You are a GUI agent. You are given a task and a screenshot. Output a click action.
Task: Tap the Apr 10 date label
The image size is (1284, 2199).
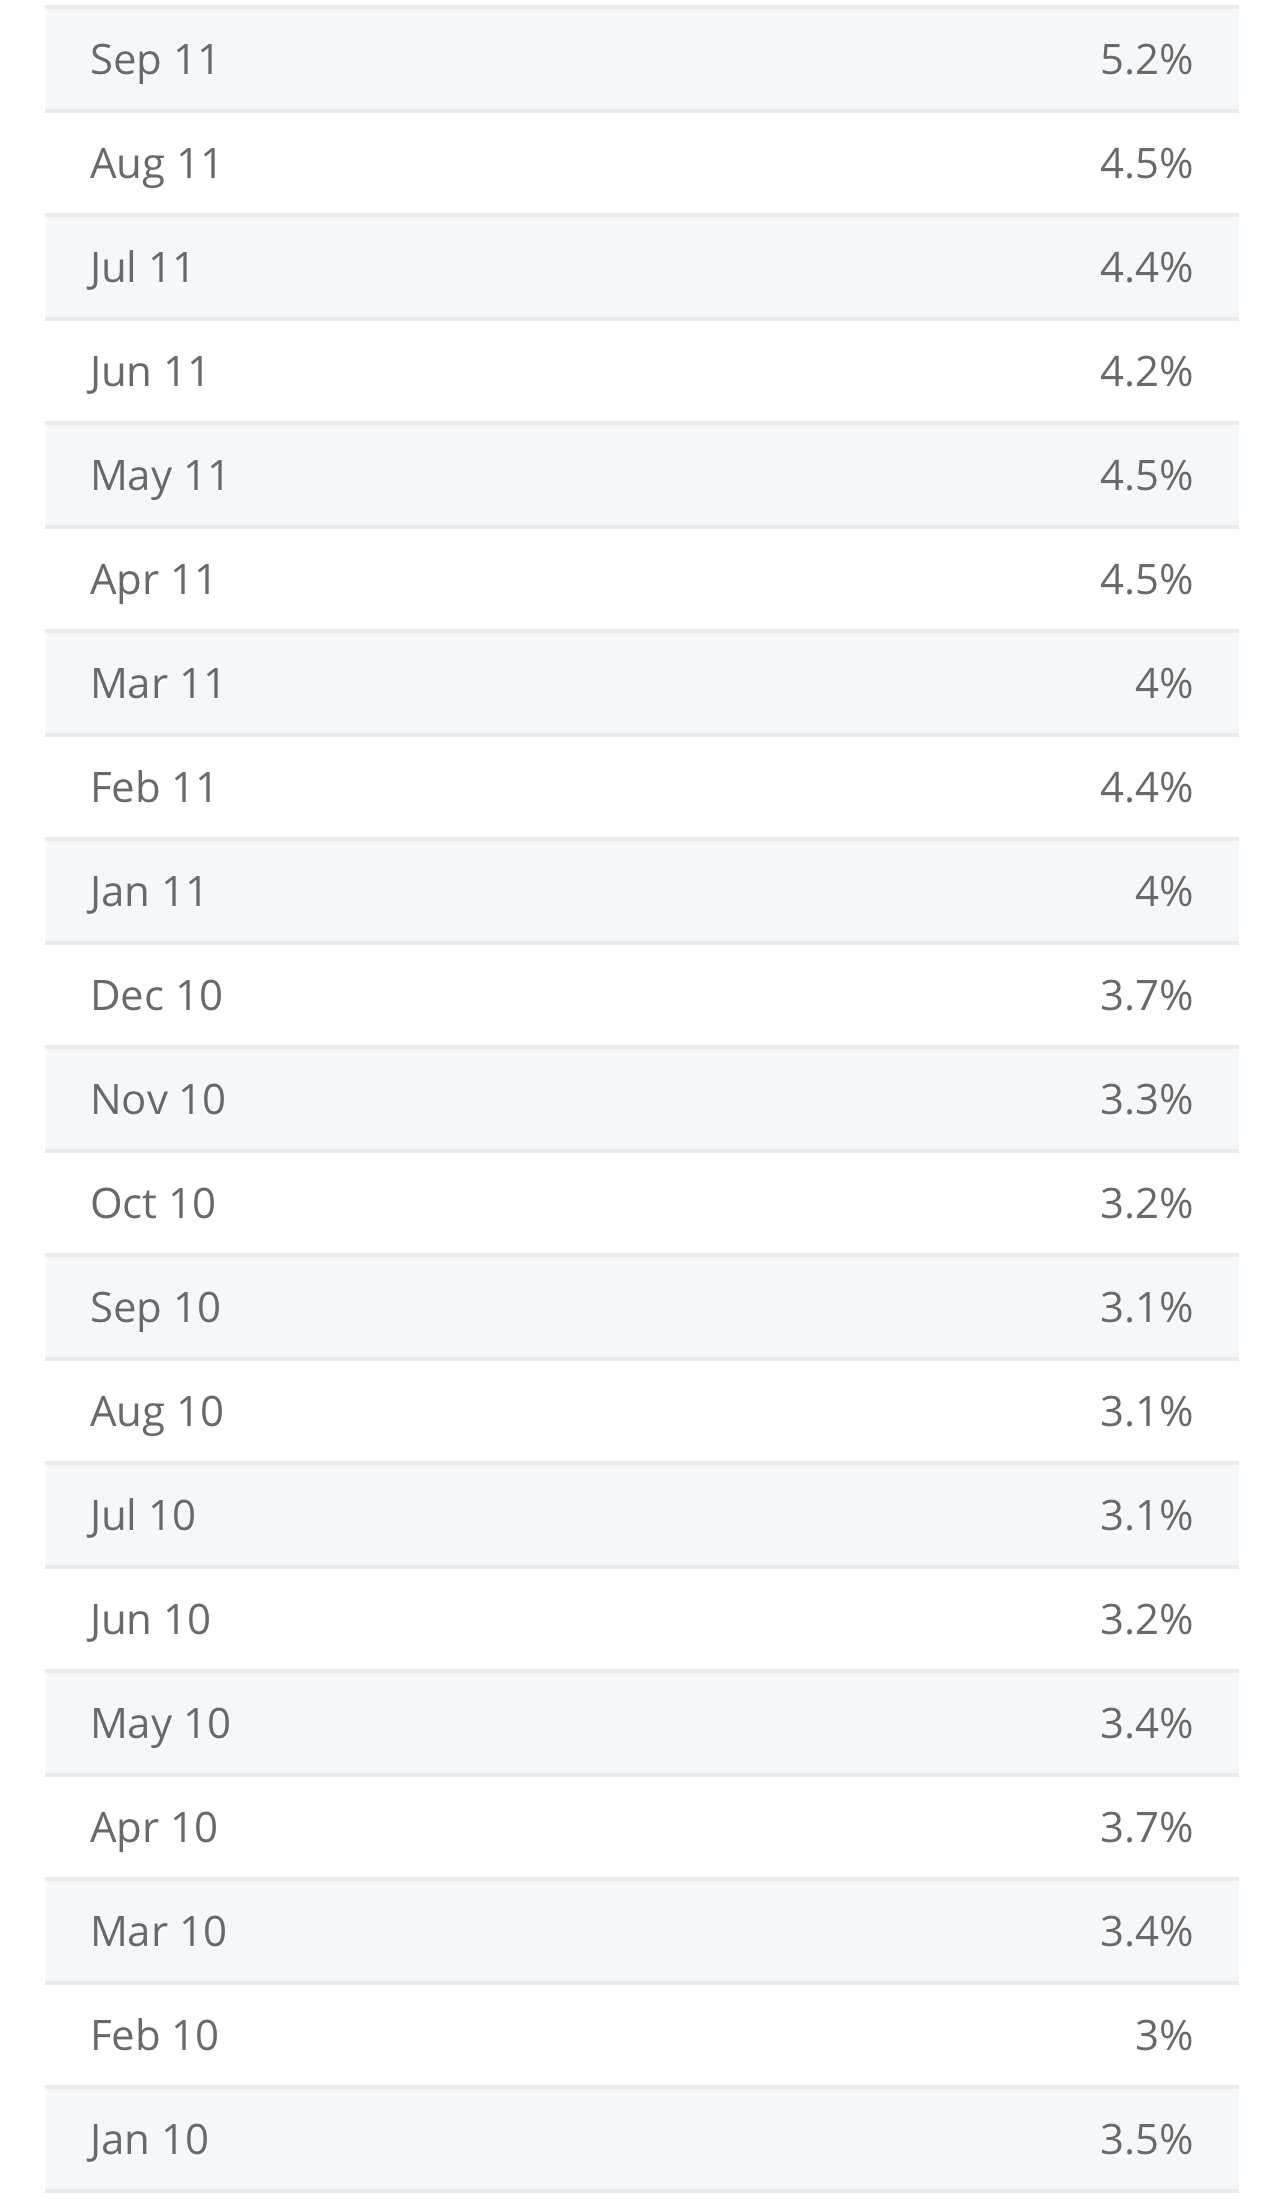154,1828
